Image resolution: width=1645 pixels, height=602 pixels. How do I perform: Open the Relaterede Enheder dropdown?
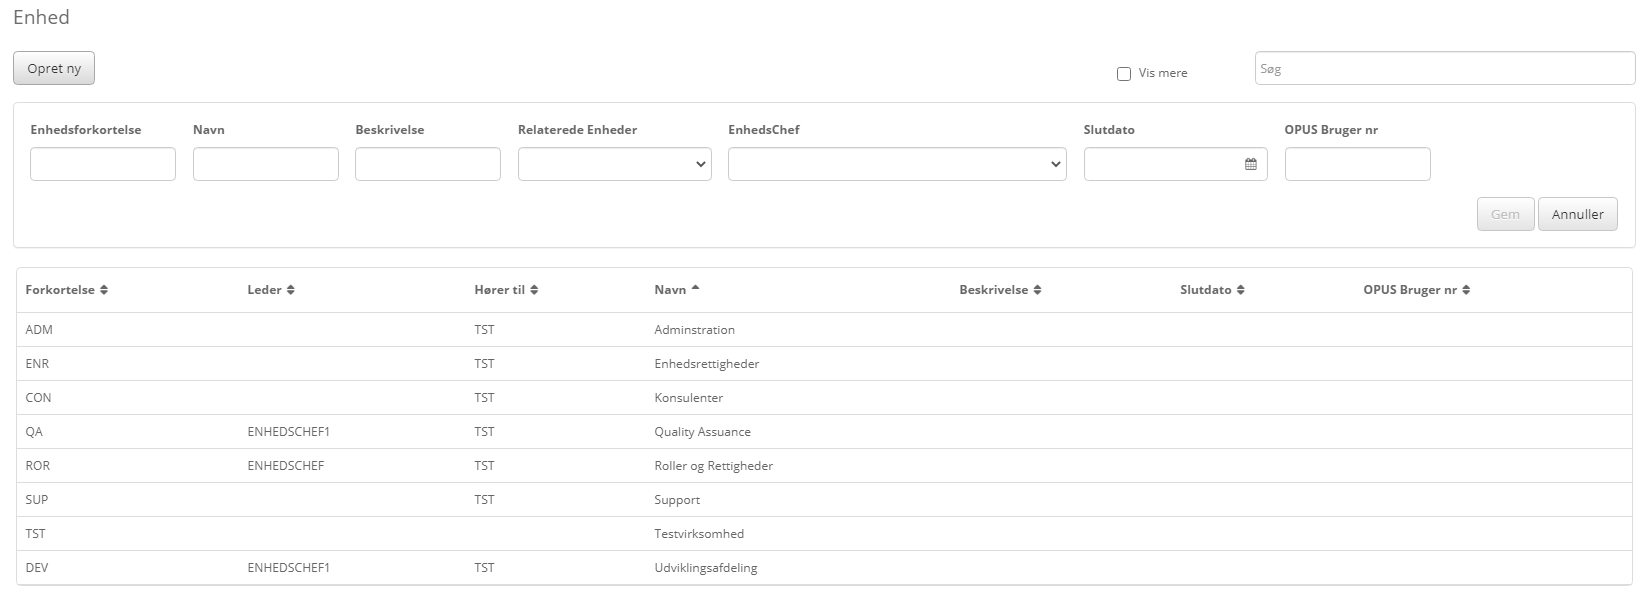614,164
